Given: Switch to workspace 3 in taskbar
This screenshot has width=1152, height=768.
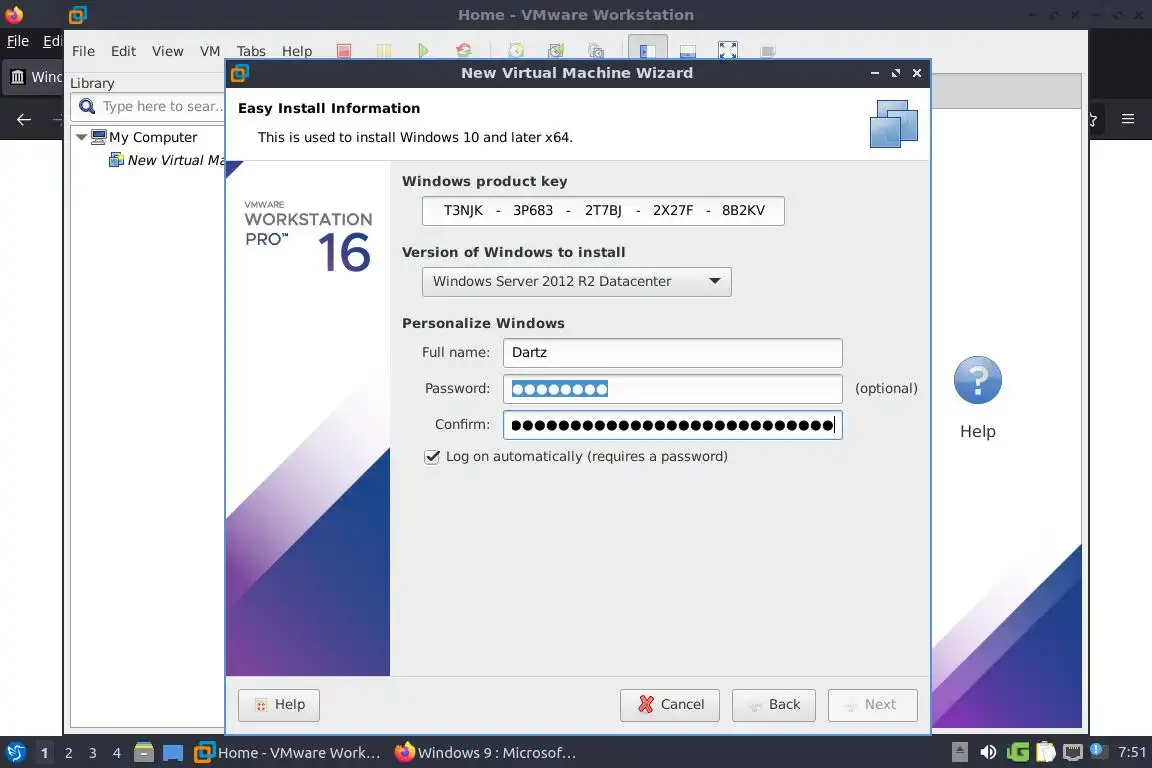Looking at the screenshot, I should click(x=93, y=753).
